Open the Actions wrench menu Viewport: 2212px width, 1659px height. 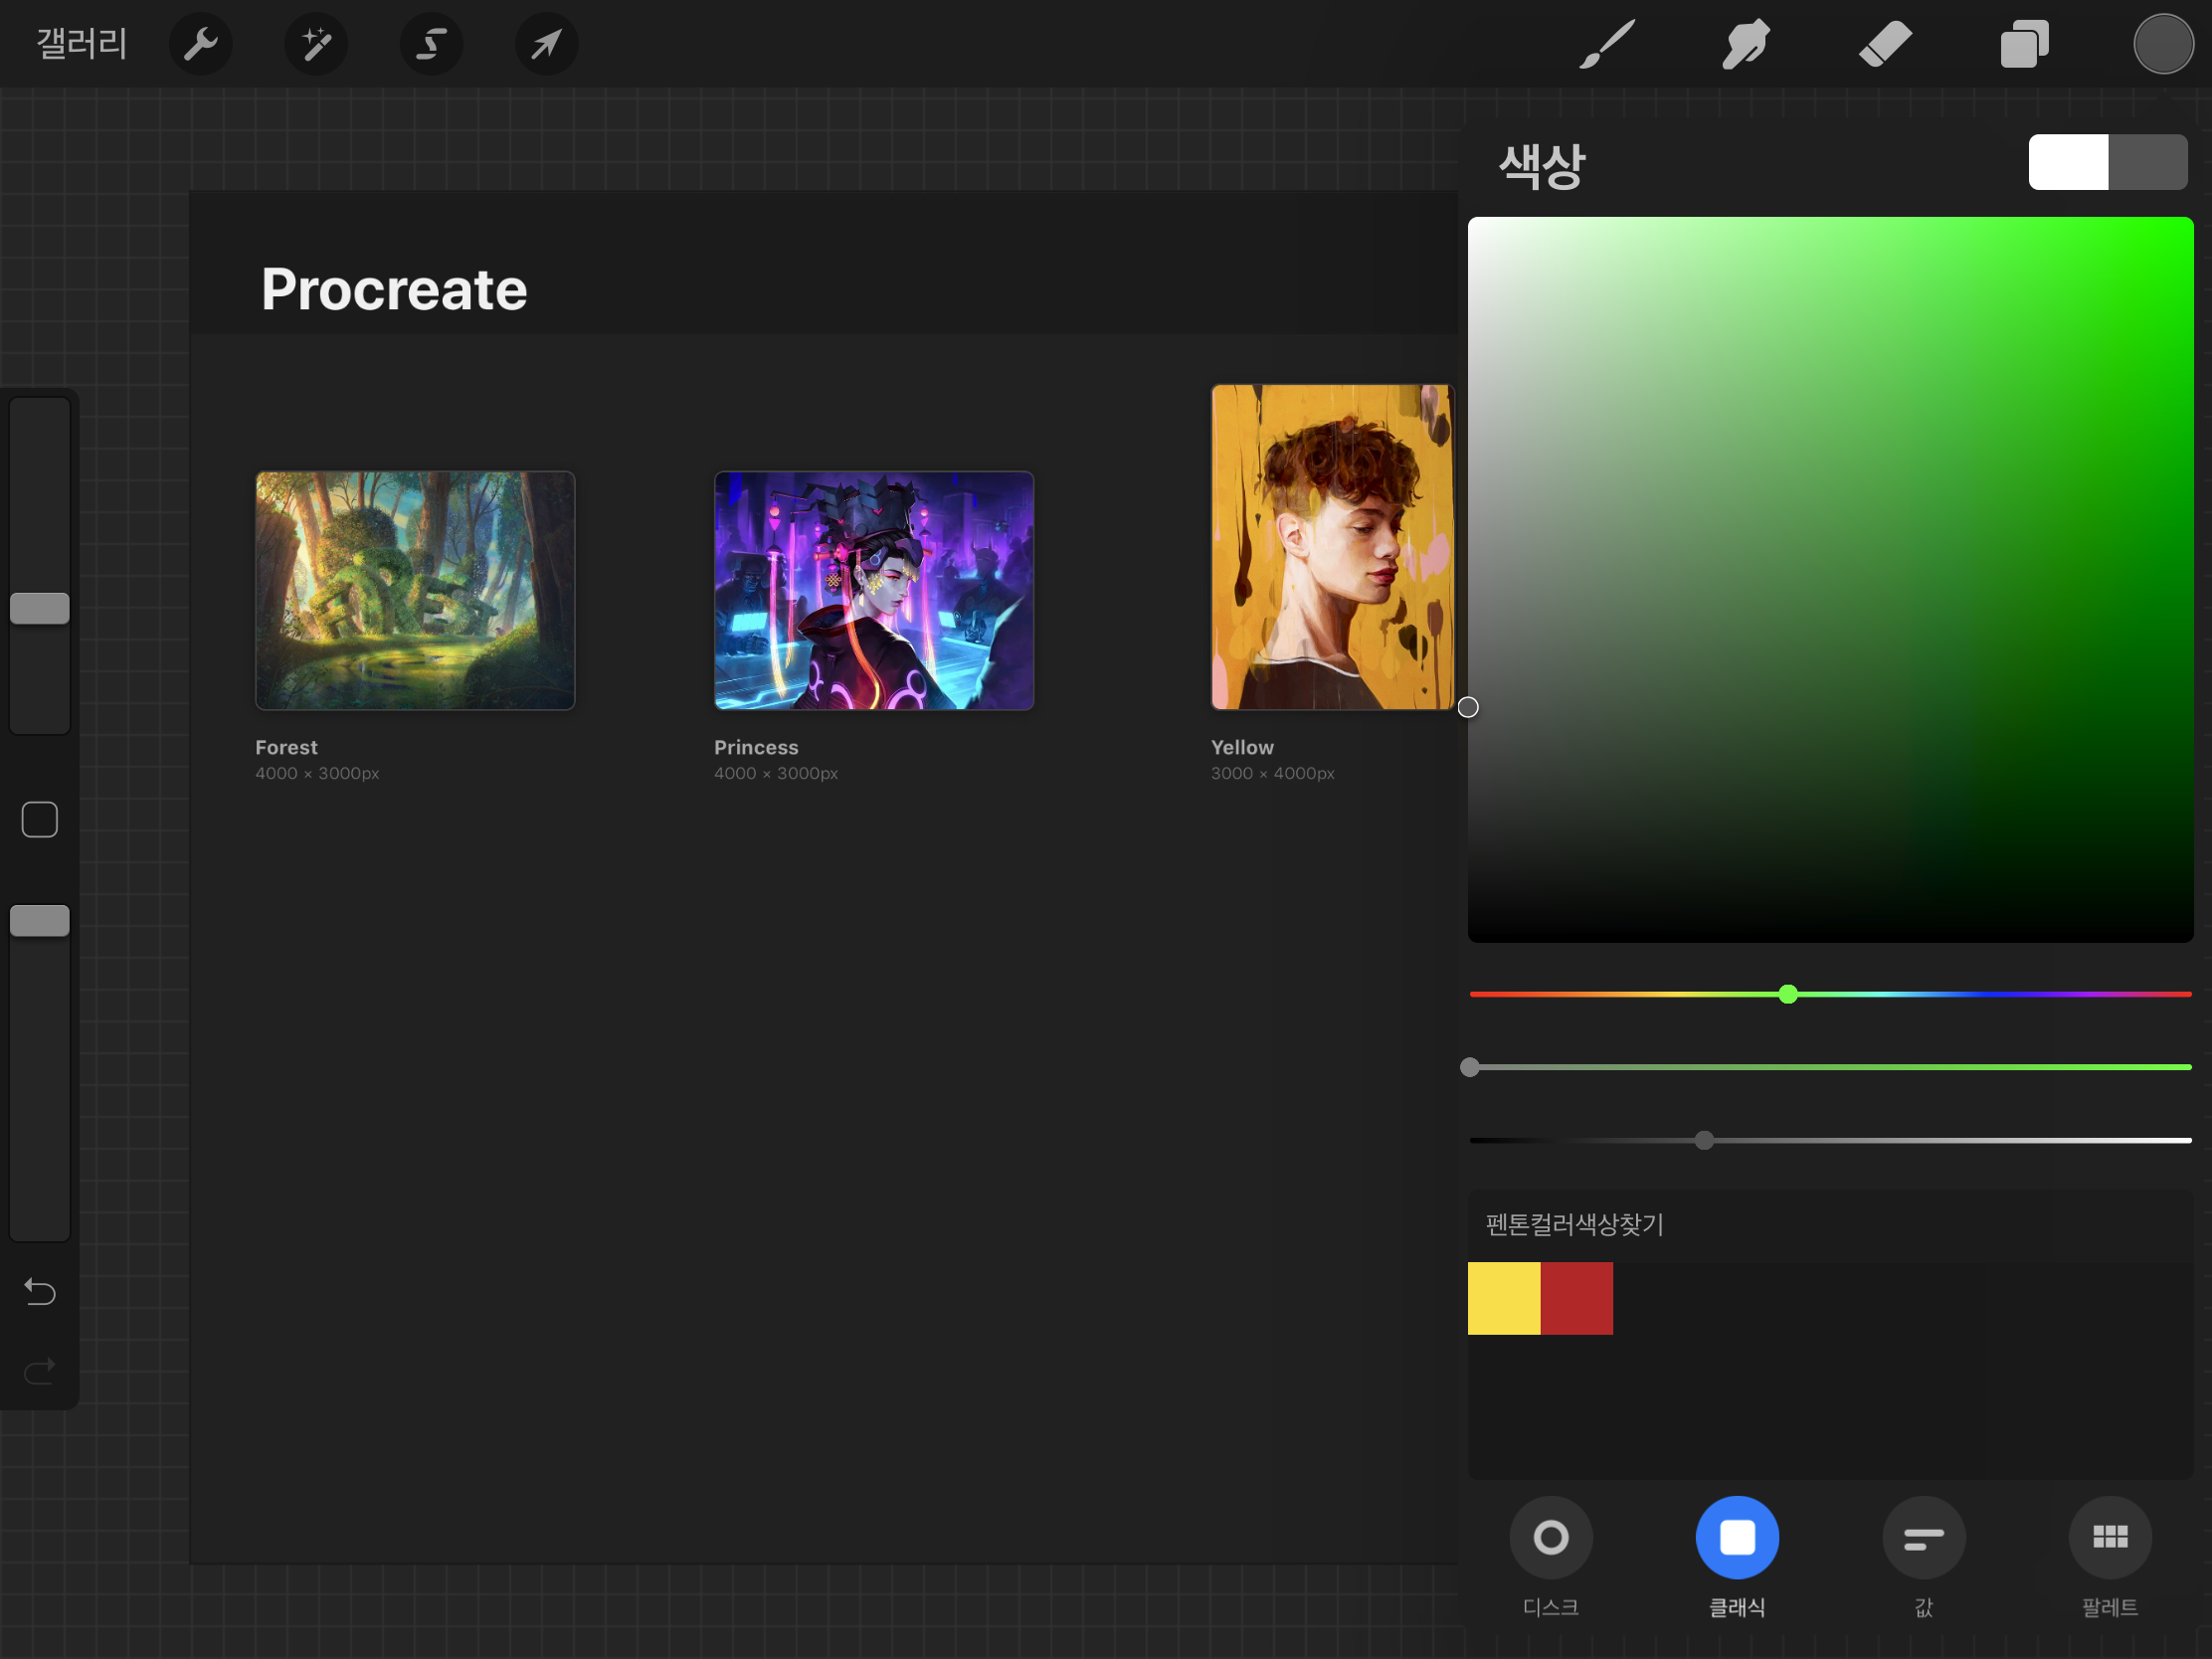click(x=201, y=44)
